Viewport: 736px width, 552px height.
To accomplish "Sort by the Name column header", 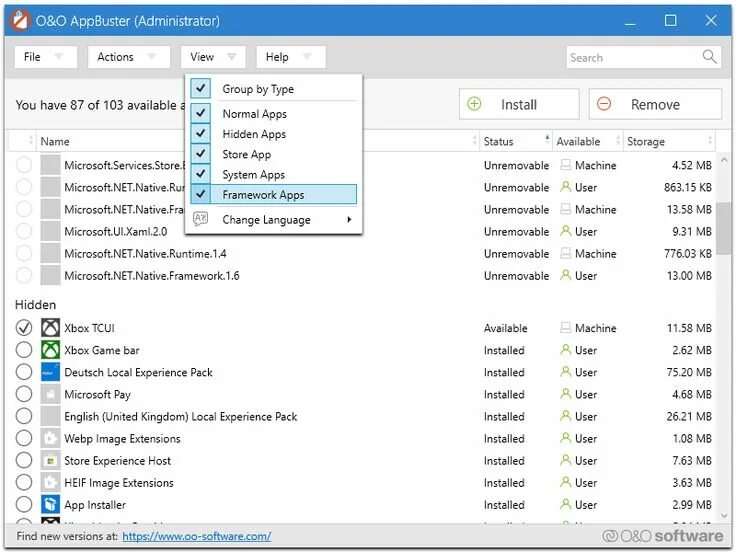I will [x=257, y=141].
